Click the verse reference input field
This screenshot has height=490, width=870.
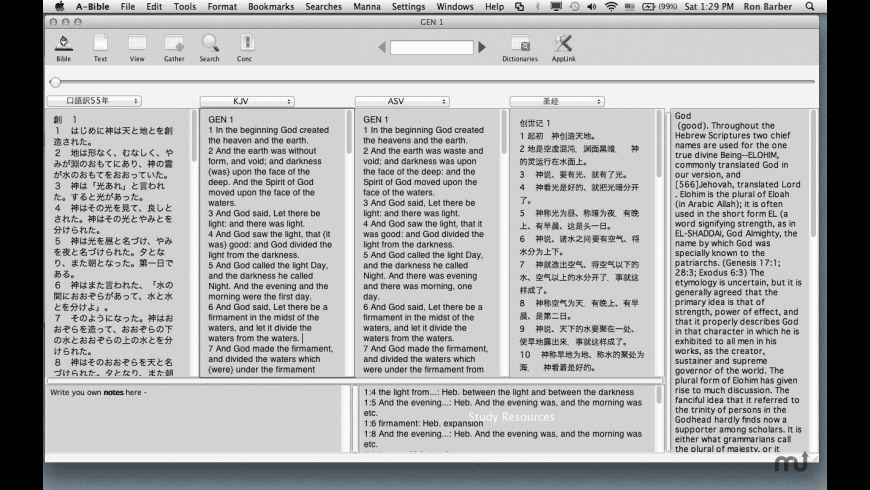432,48
